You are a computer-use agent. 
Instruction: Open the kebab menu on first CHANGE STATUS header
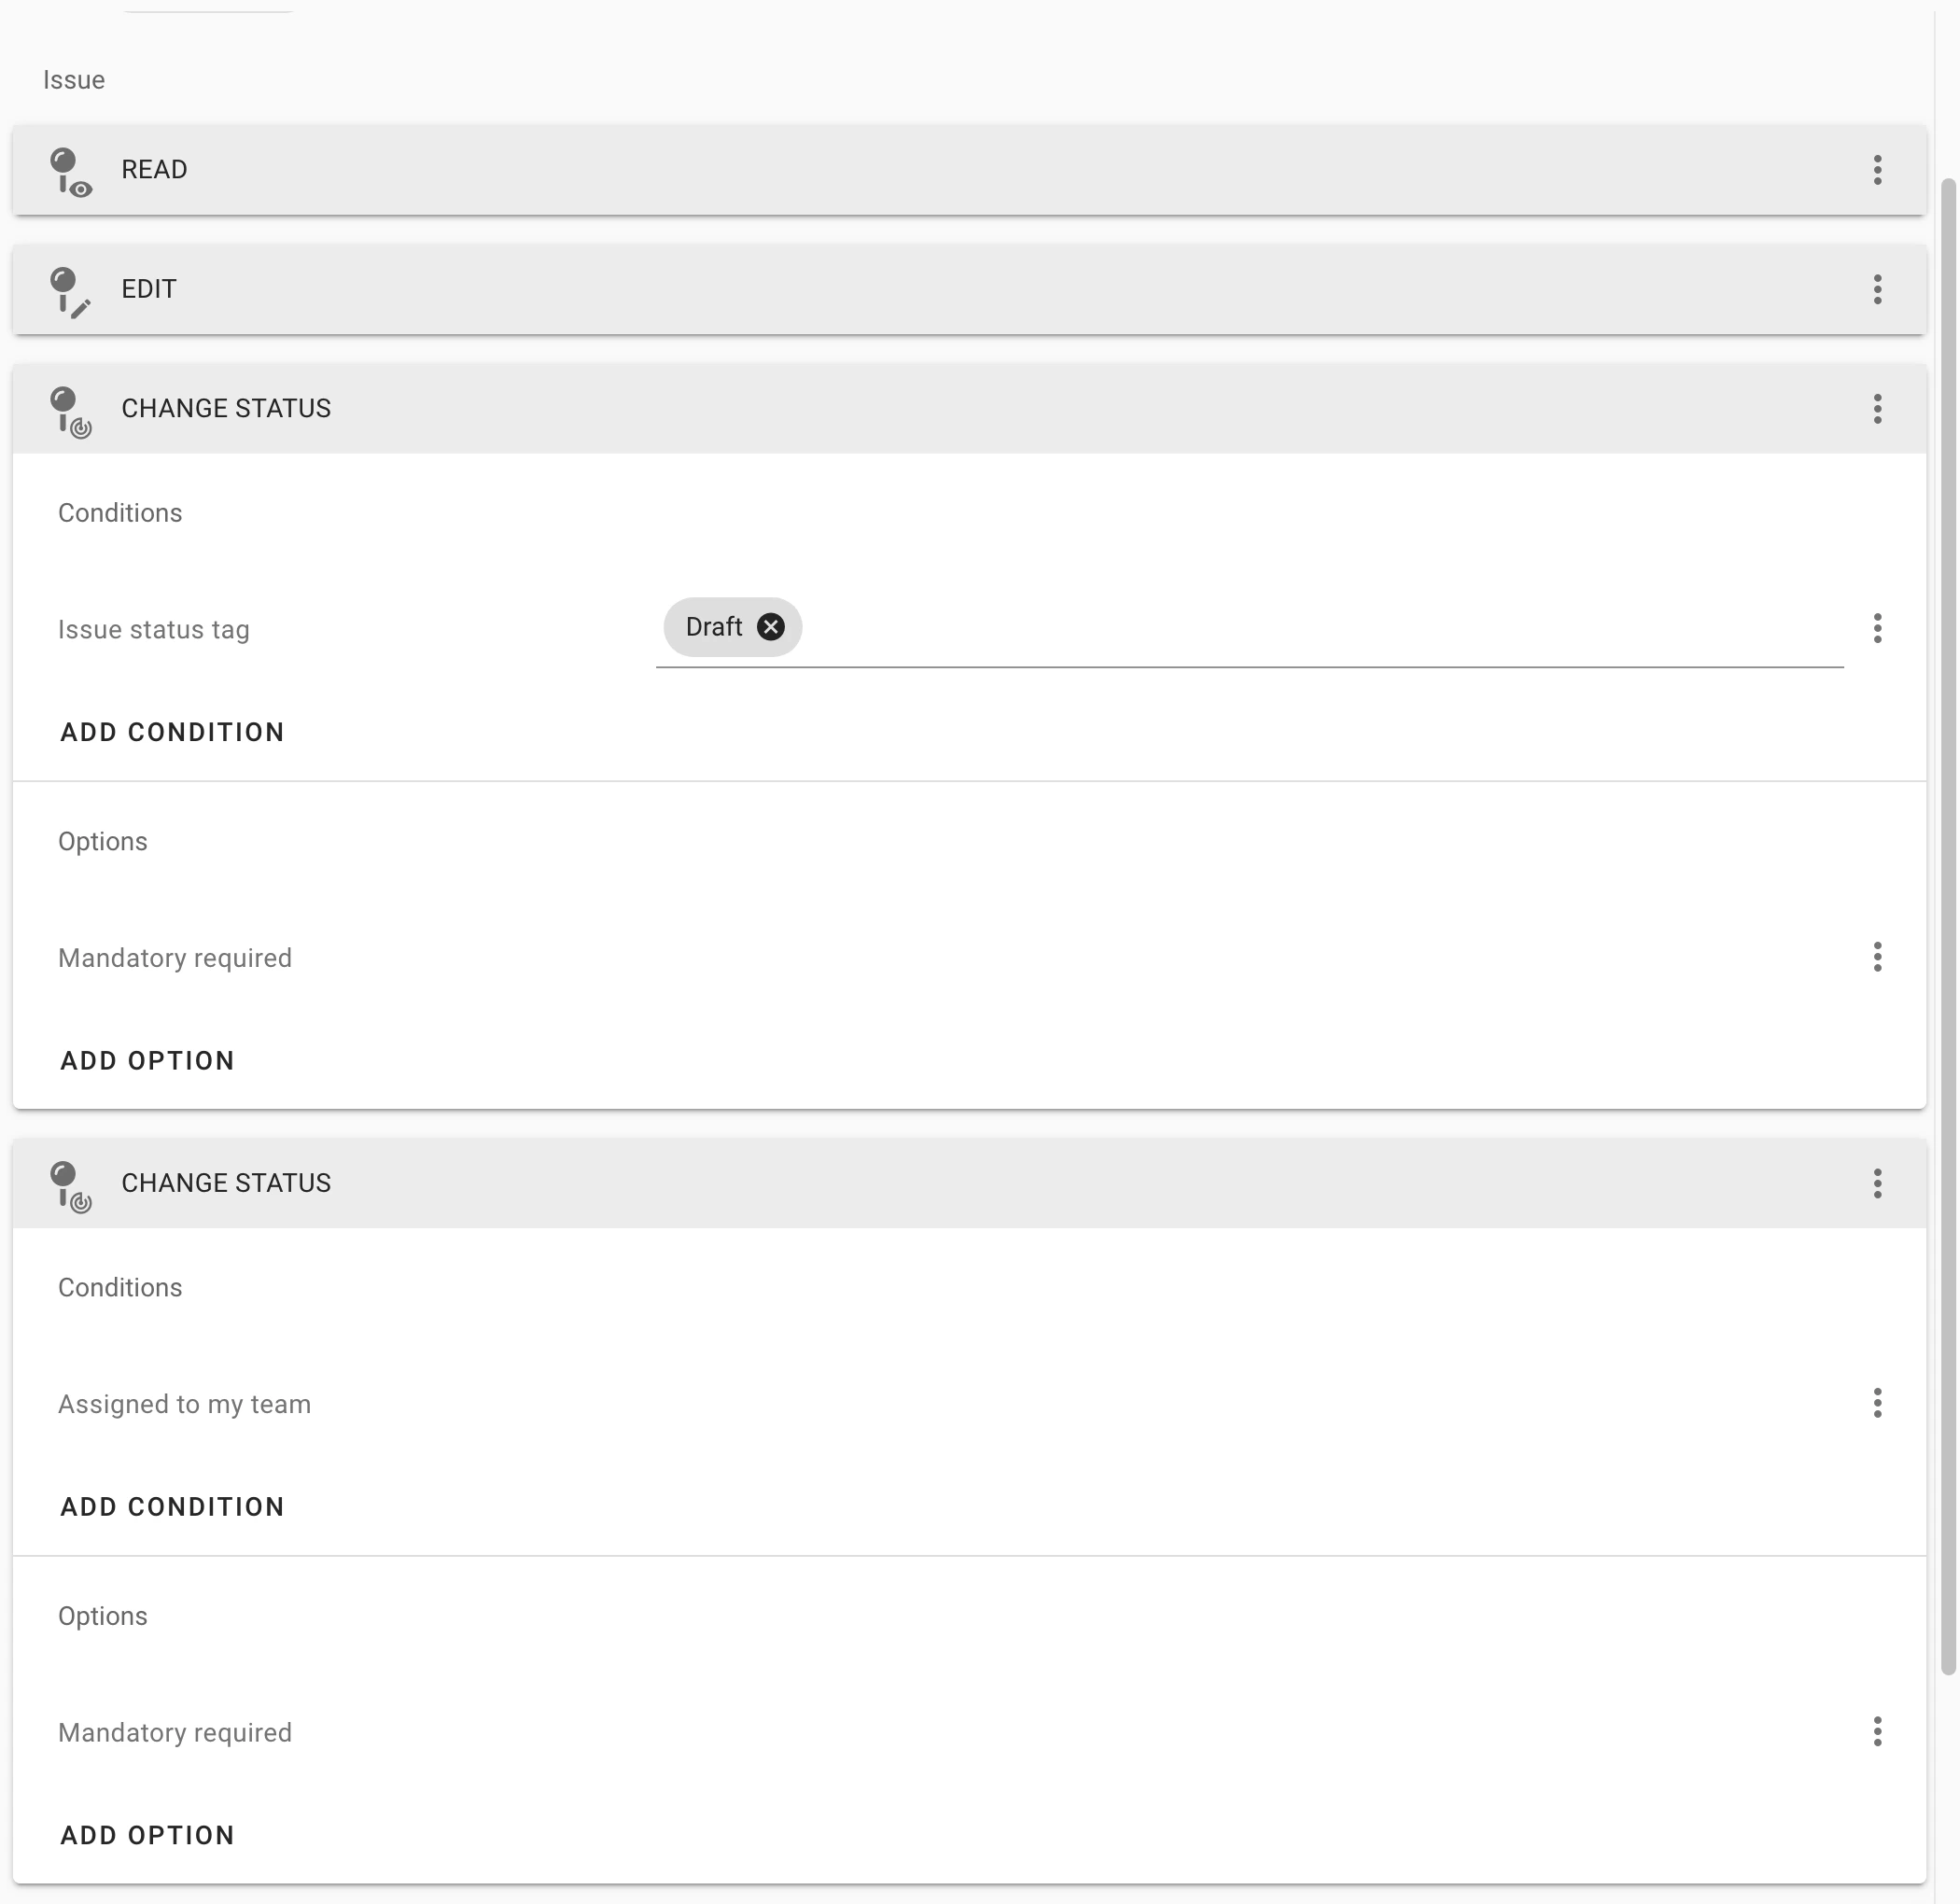point(1877,408)
